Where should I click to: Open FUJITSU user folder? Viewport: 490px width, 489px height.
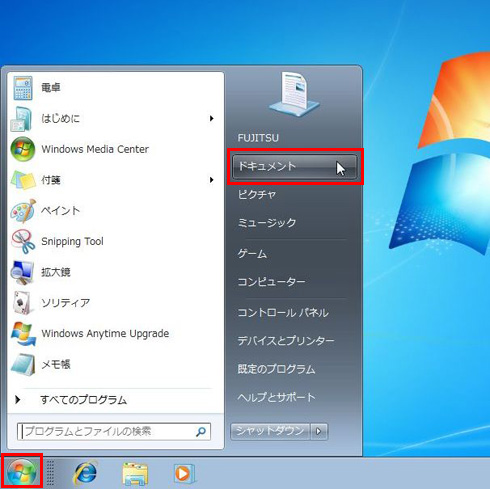[258, 138]
